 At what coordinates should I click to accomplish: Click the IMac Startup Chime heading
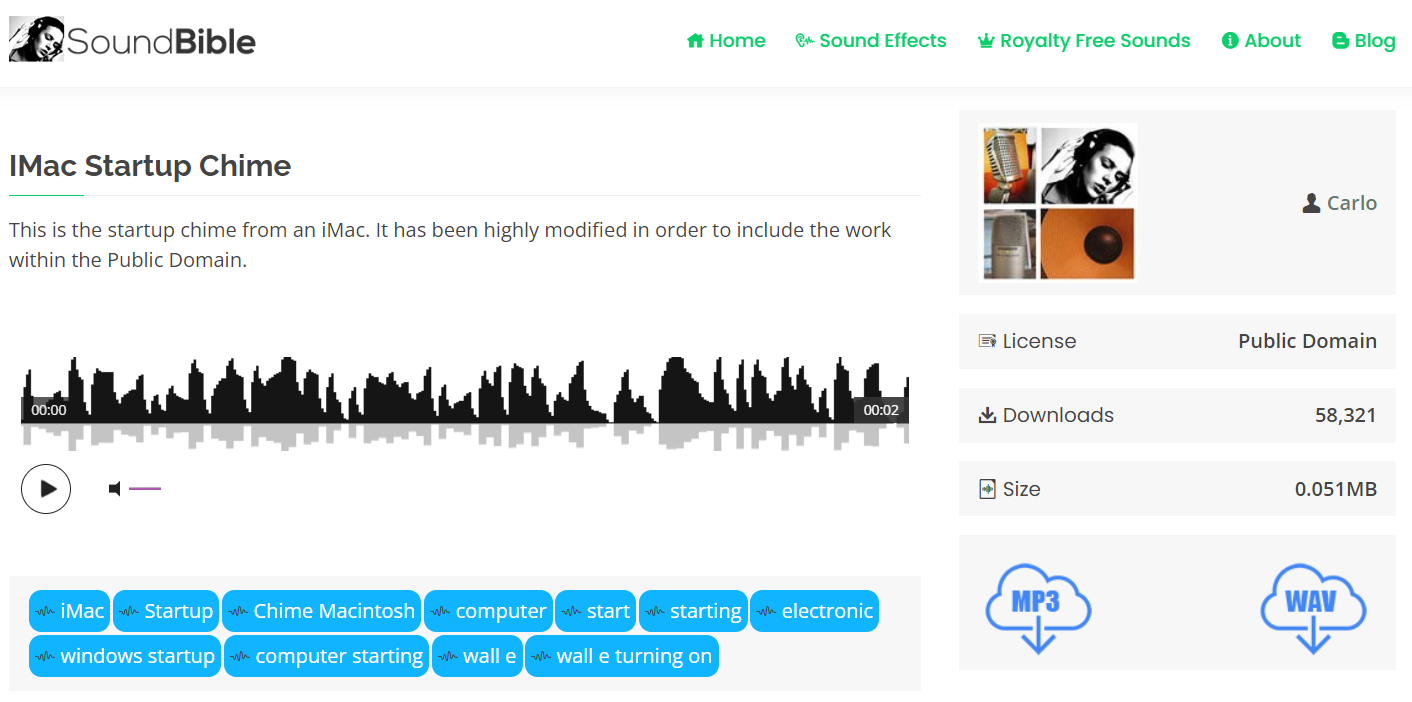click(150, 165)
